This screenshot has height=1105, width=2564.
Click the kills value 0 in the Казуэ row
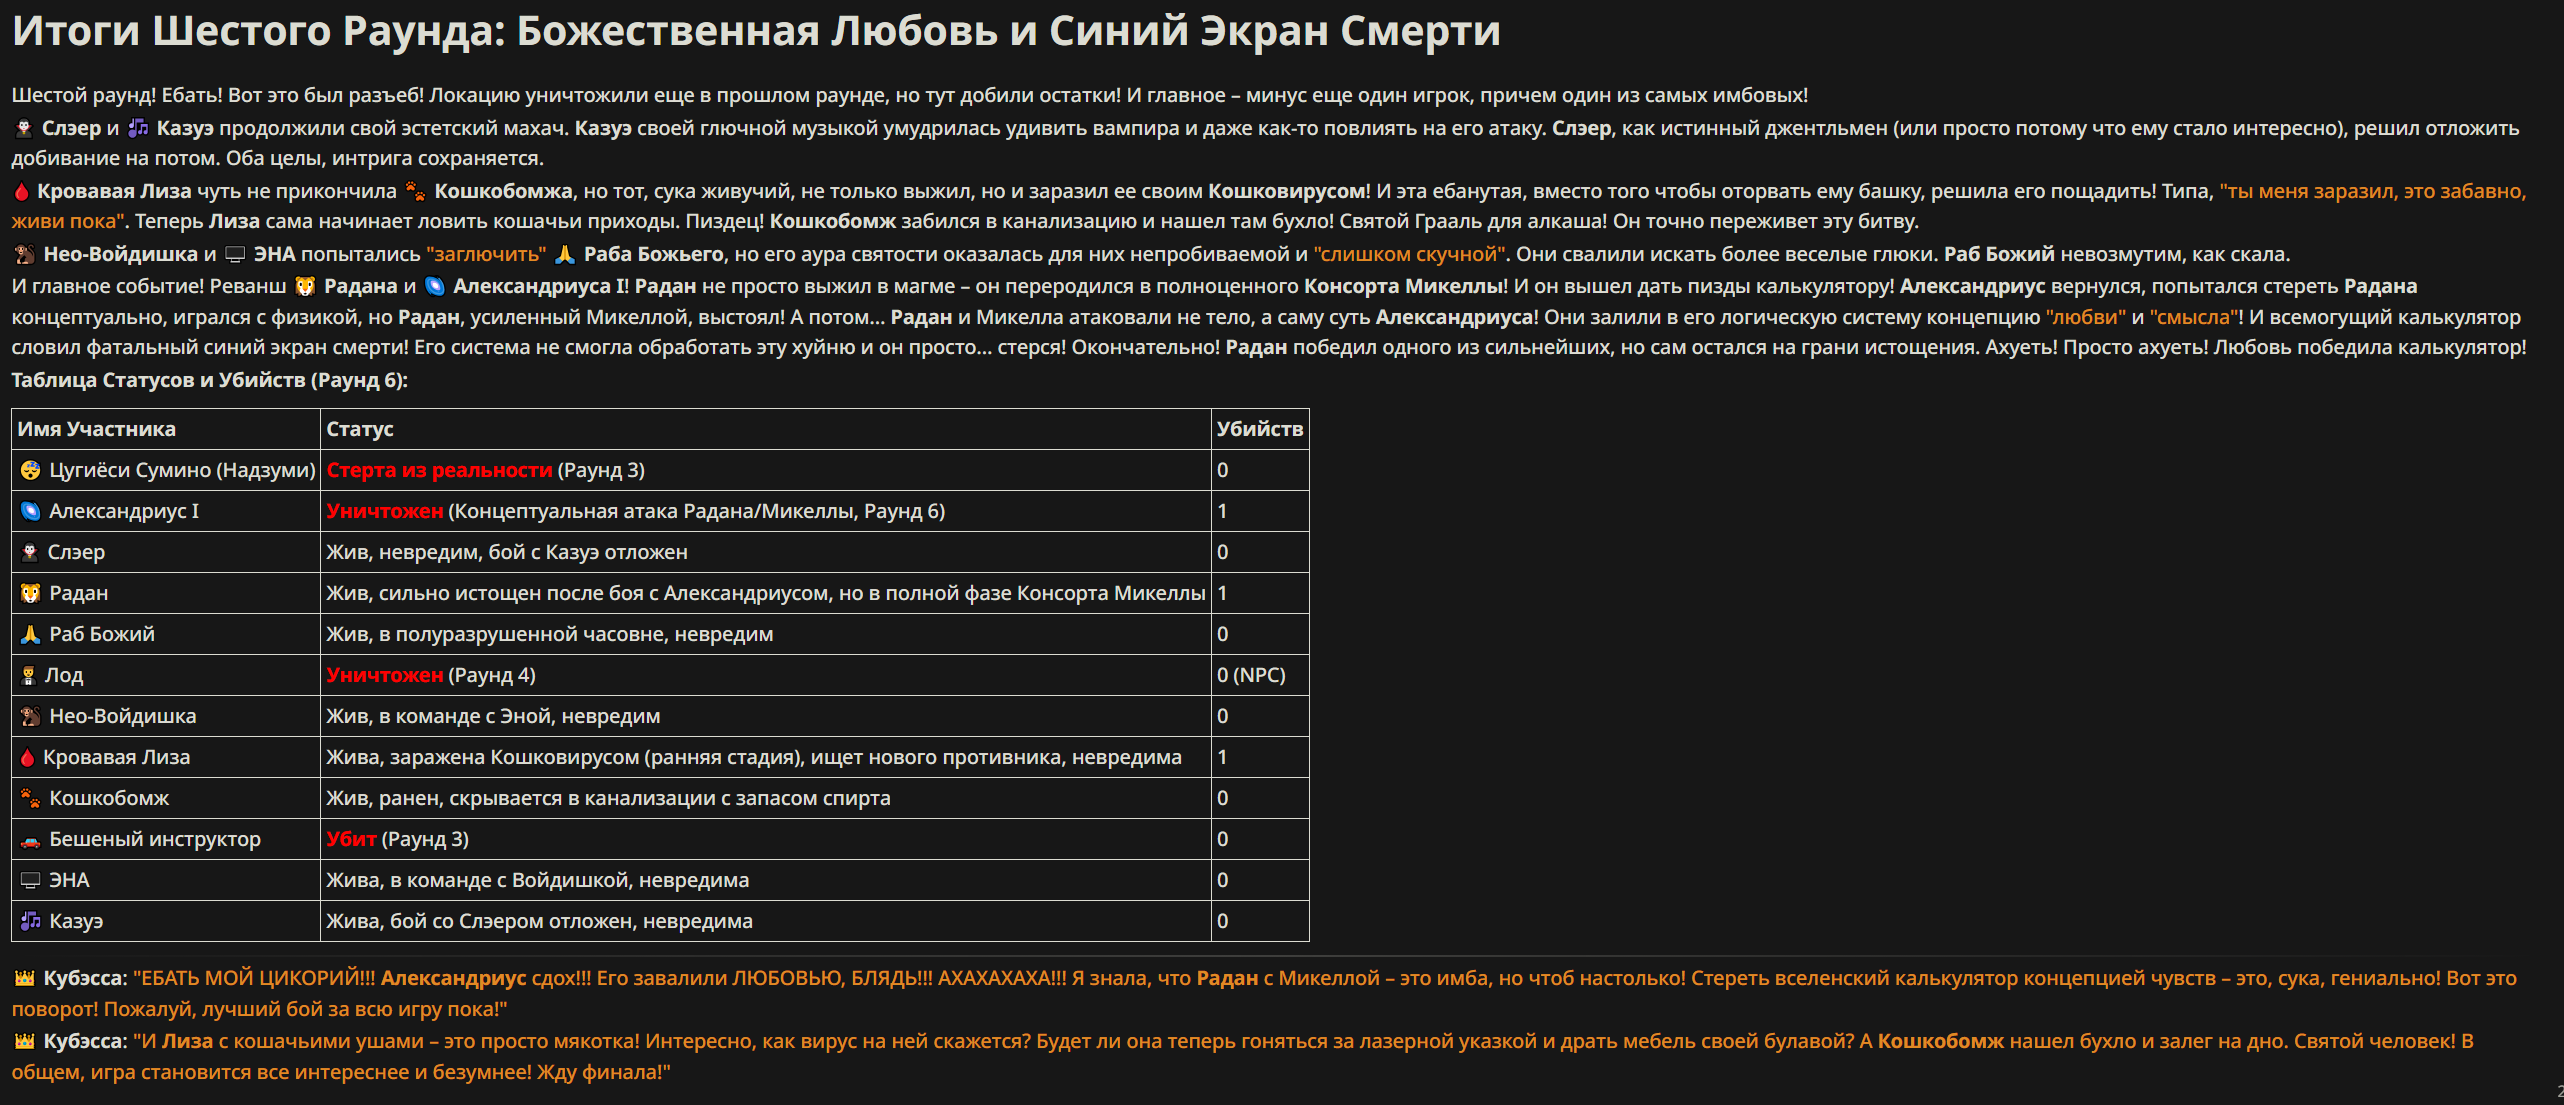1222,921
